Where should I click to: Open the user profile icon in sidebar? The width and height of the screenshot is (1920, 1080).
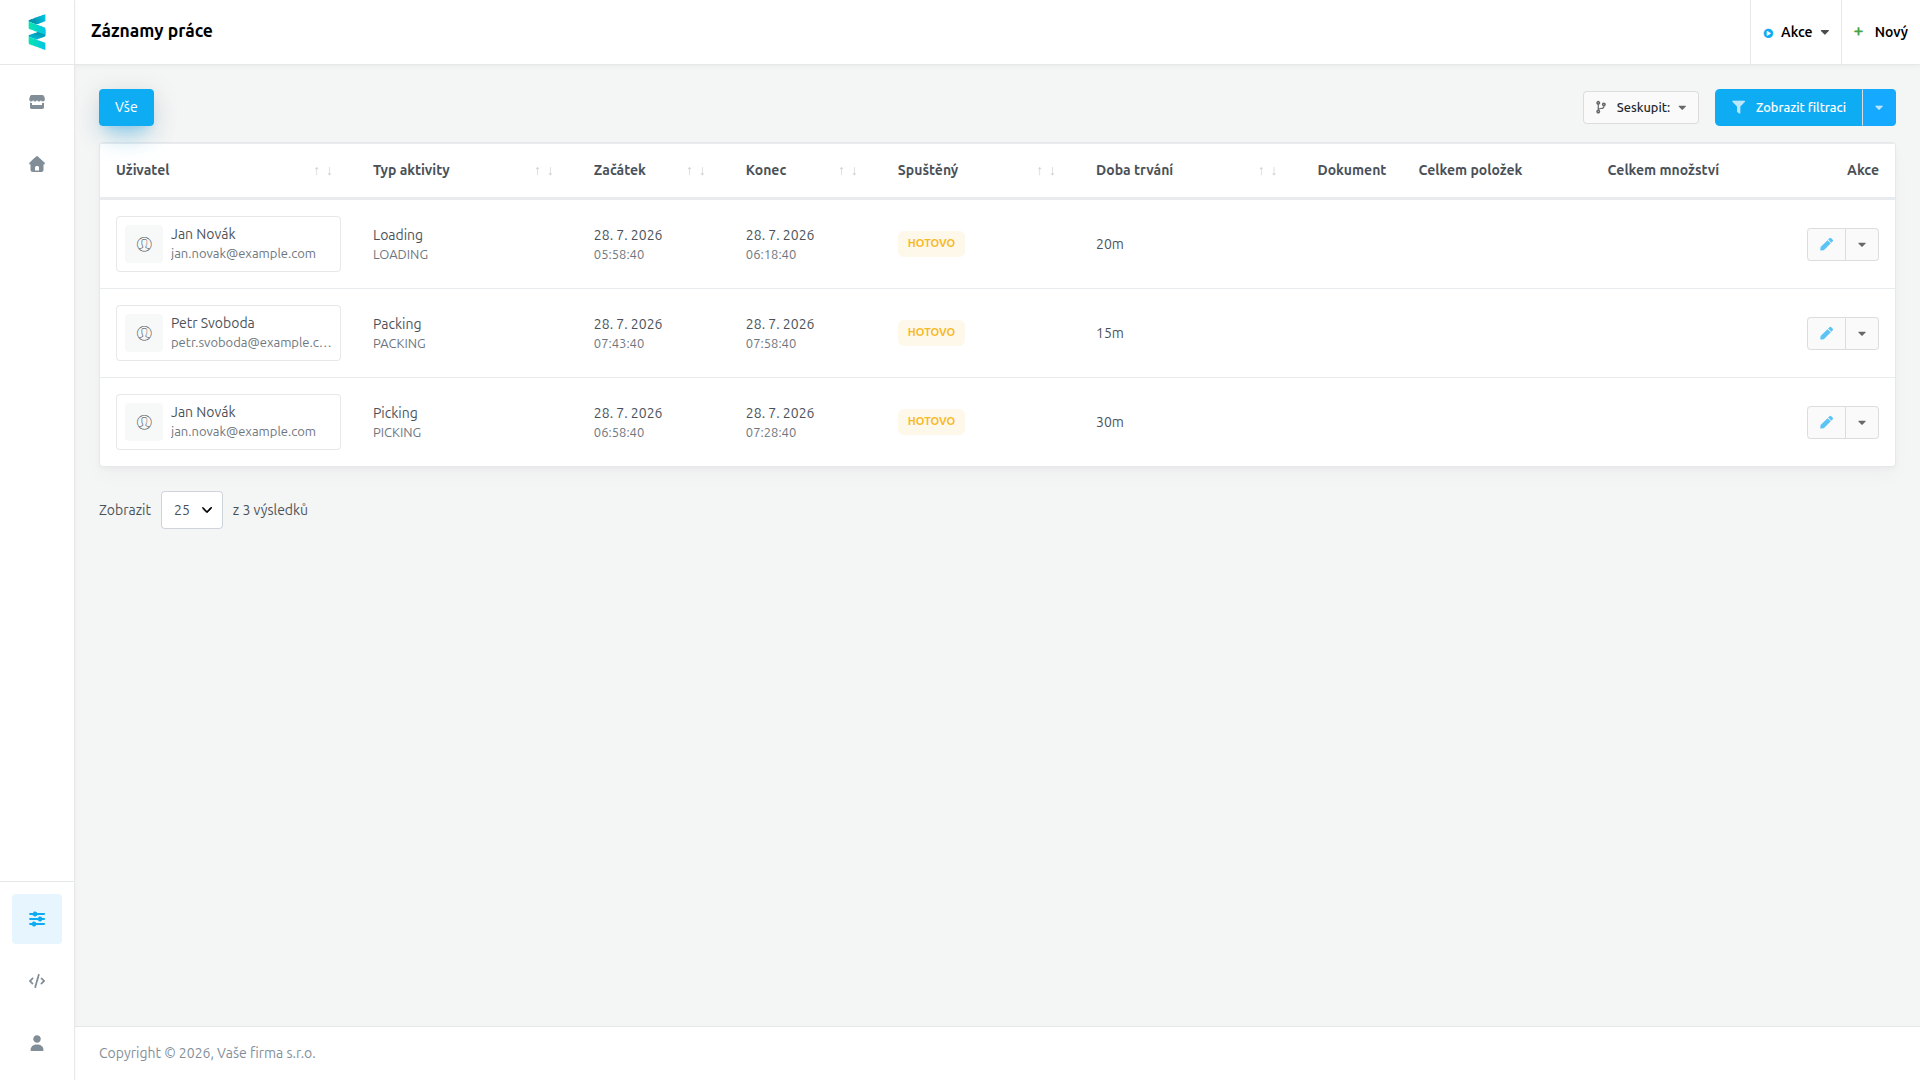[x=37, y=1043]
